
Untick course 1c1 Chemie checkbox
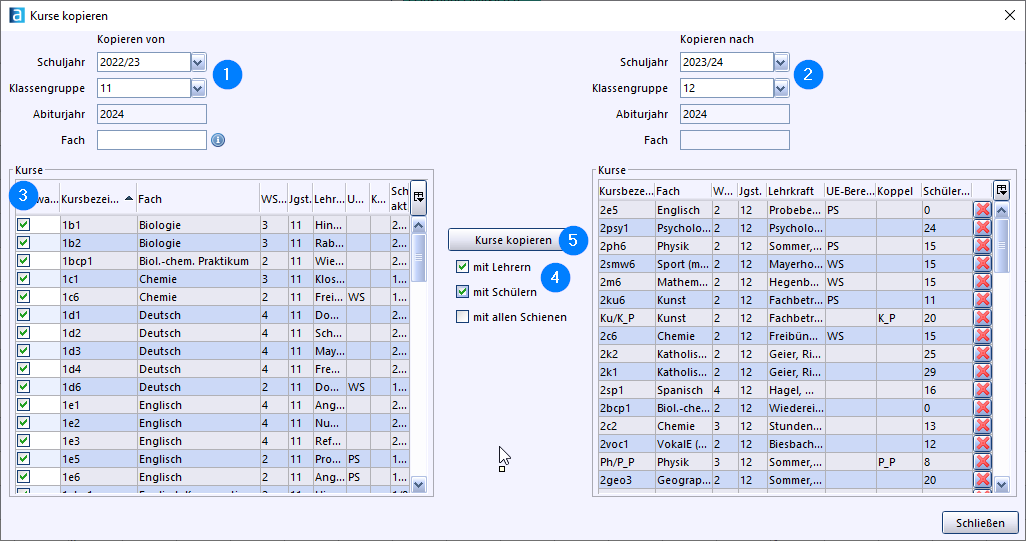click(24, 279)
